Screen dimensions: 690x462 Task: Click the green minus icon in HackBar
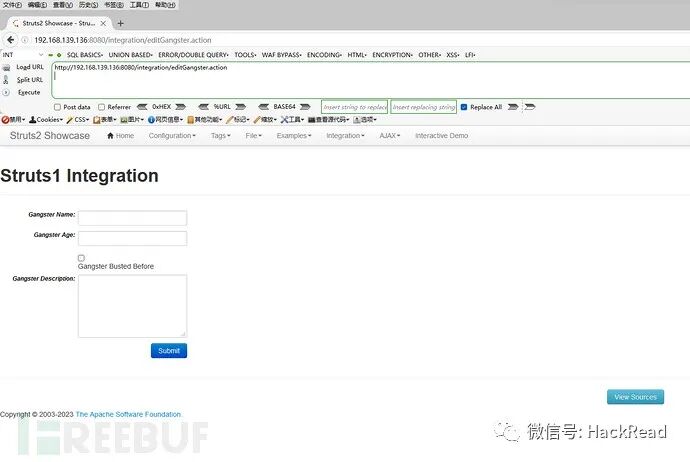pos(51,55)
